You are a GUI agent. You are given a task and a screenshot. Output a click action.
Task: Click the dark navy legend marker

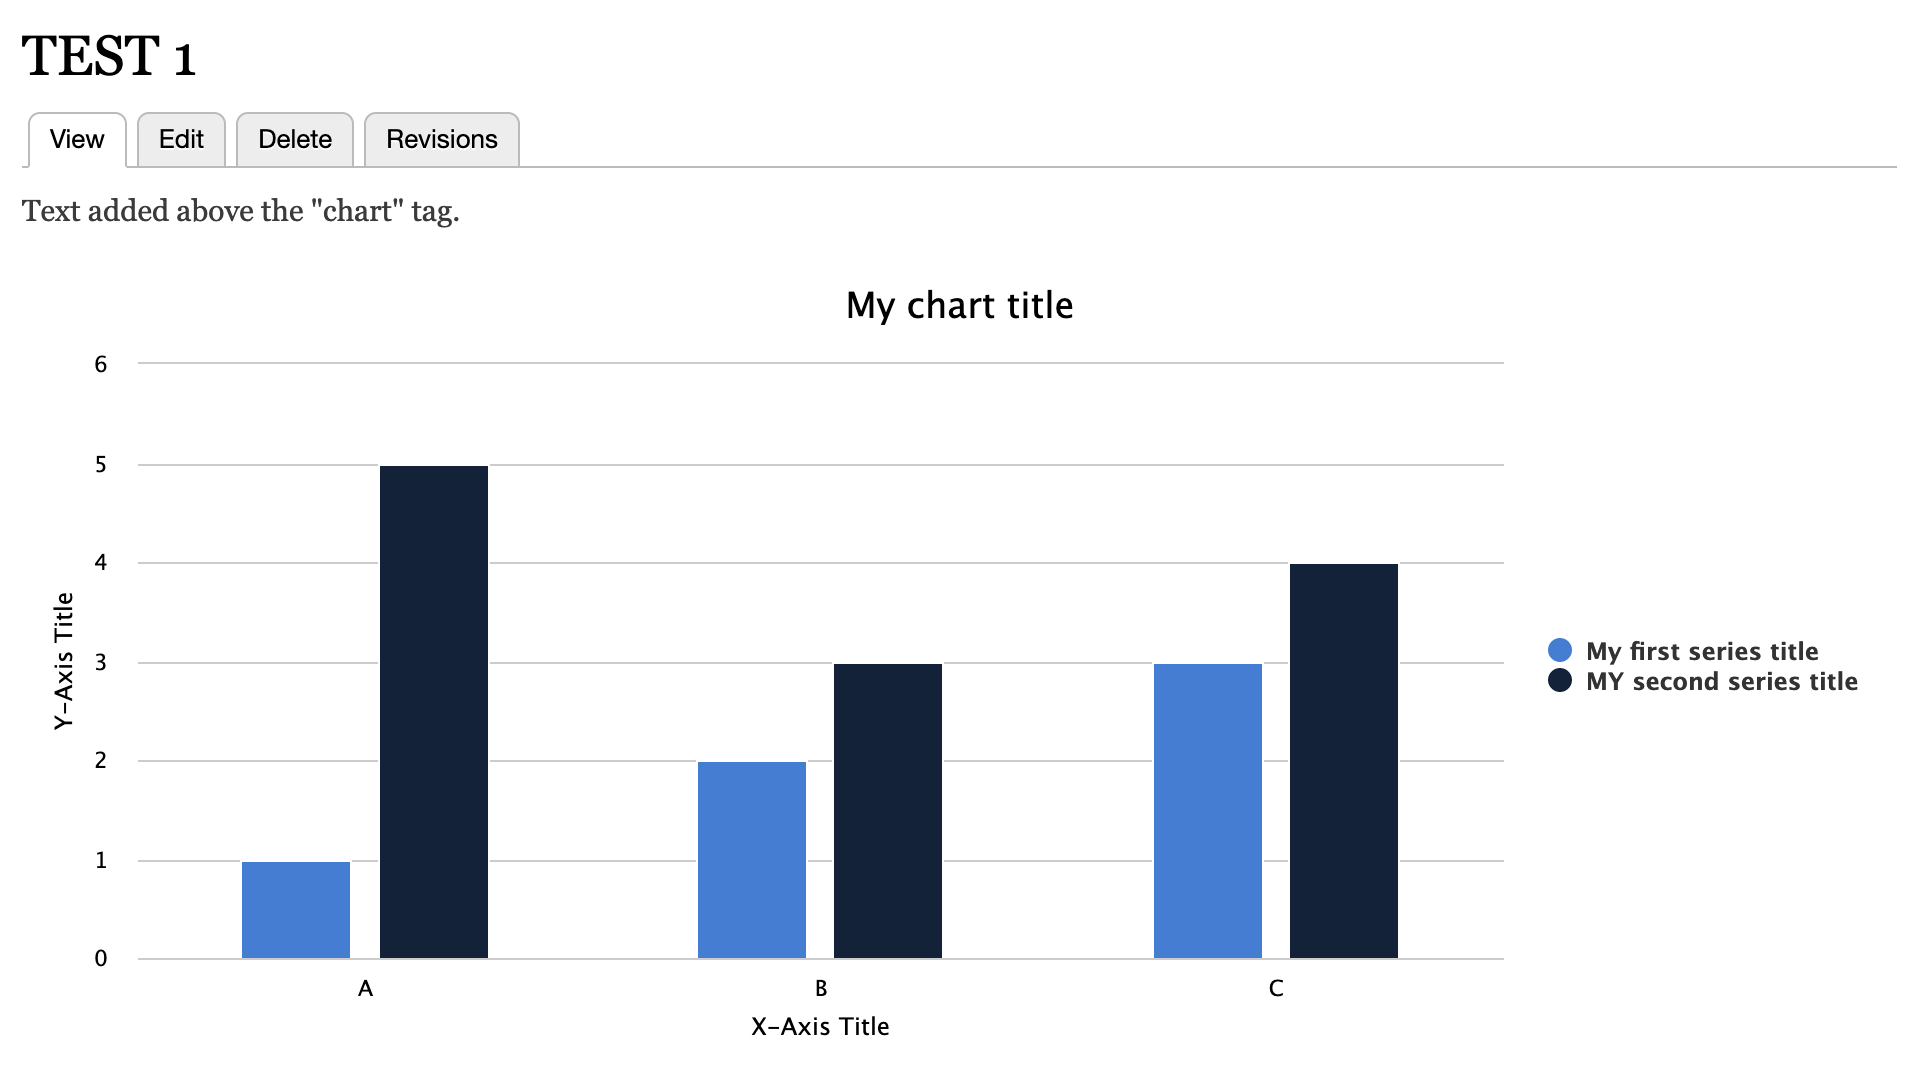pos(1560,681)
